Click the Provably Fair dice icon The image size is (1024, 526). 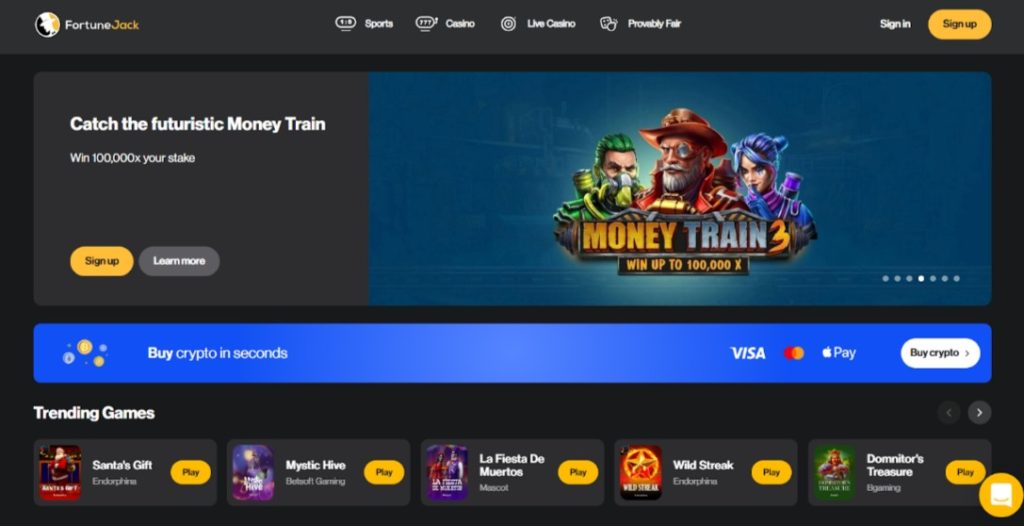coord(609,24)
